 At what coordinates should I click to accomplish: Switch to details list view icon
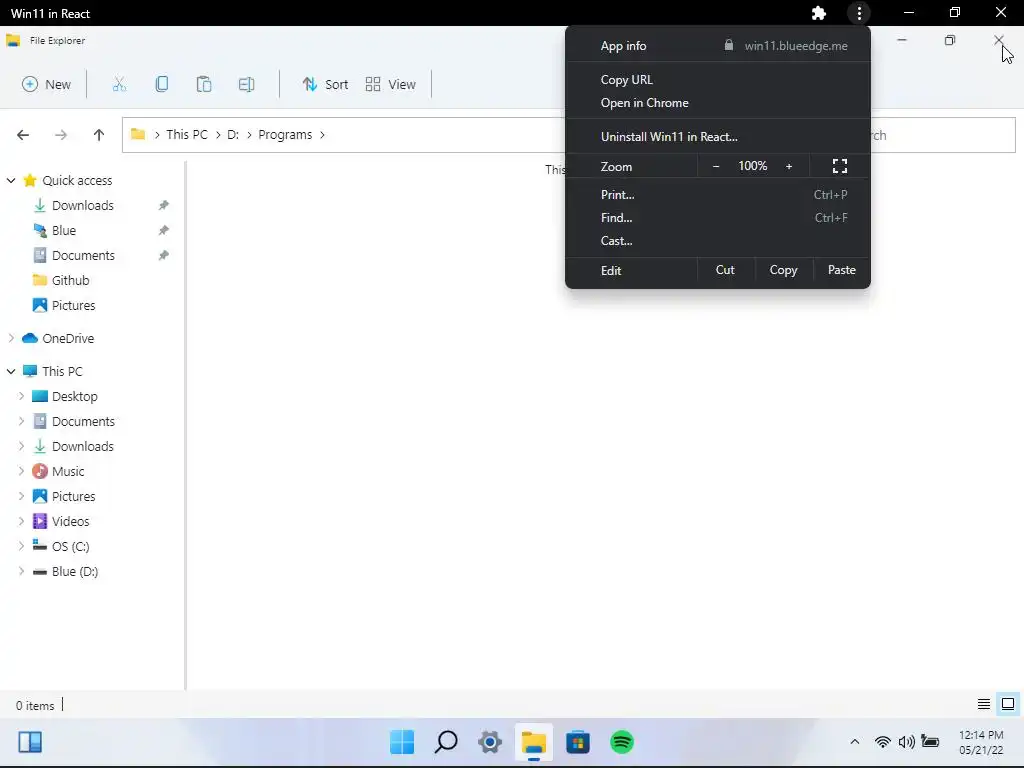(984, 704)
